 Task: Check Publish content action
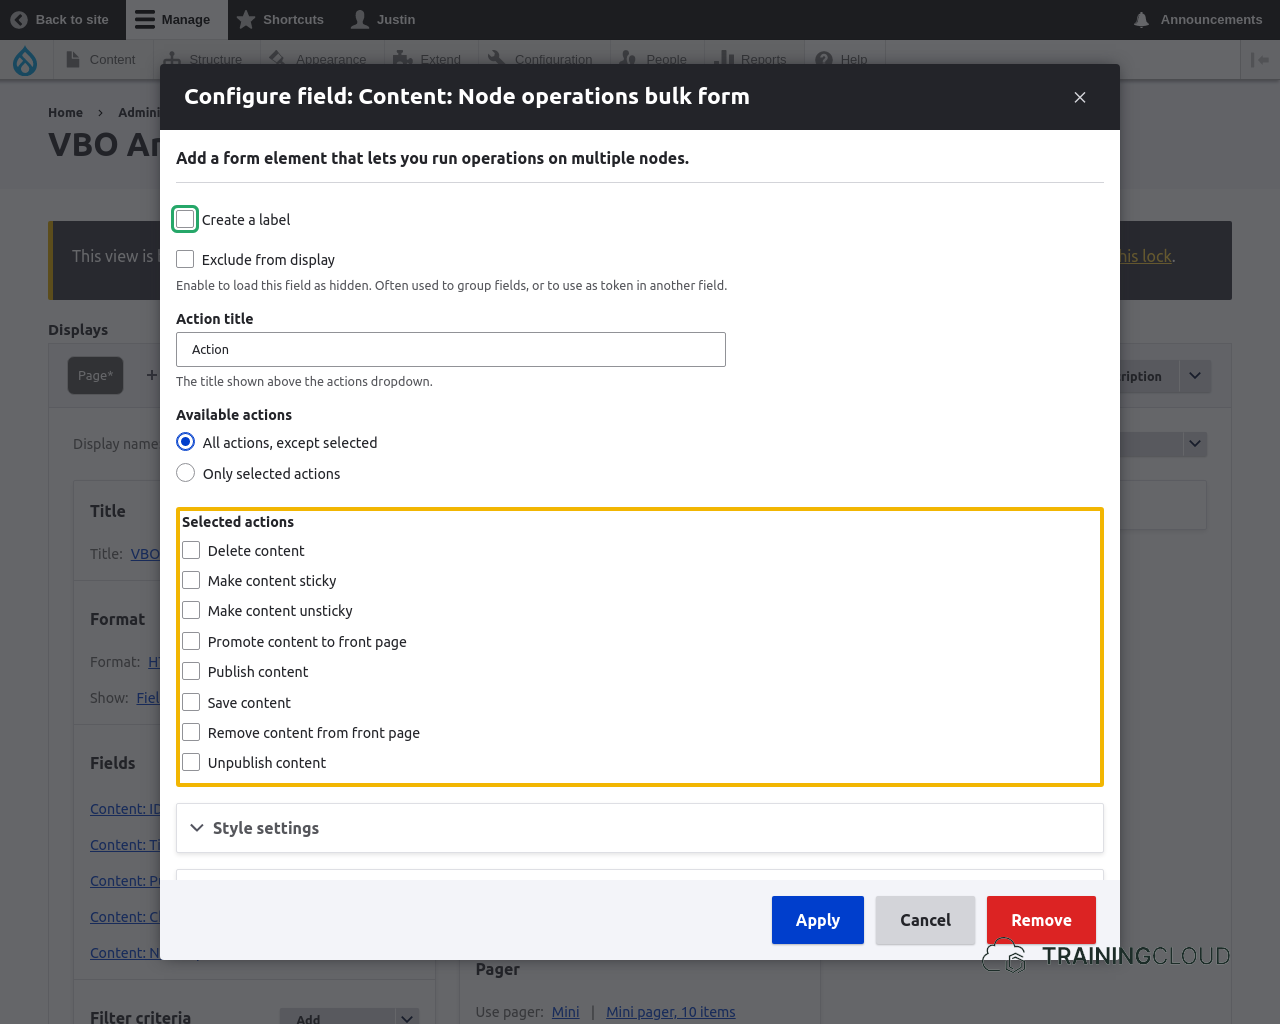click(191, 671)
